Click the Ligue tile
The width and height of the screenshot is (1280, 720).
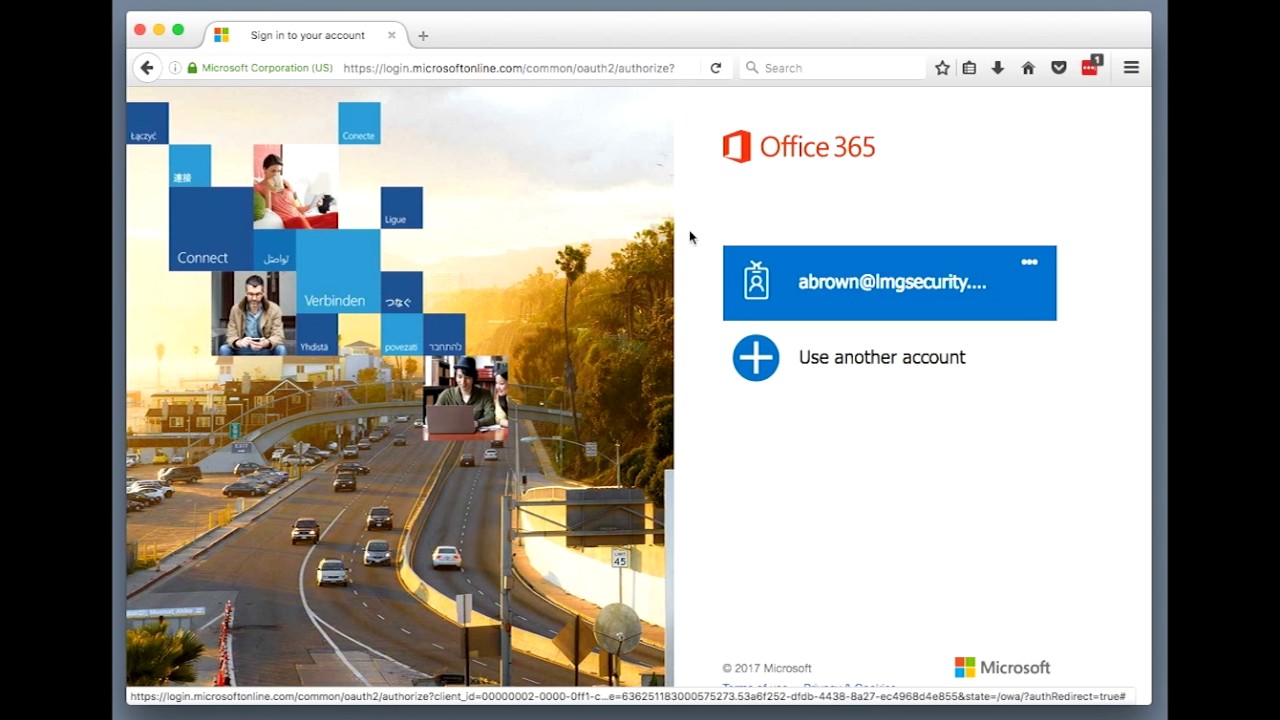tap(401, 207)
